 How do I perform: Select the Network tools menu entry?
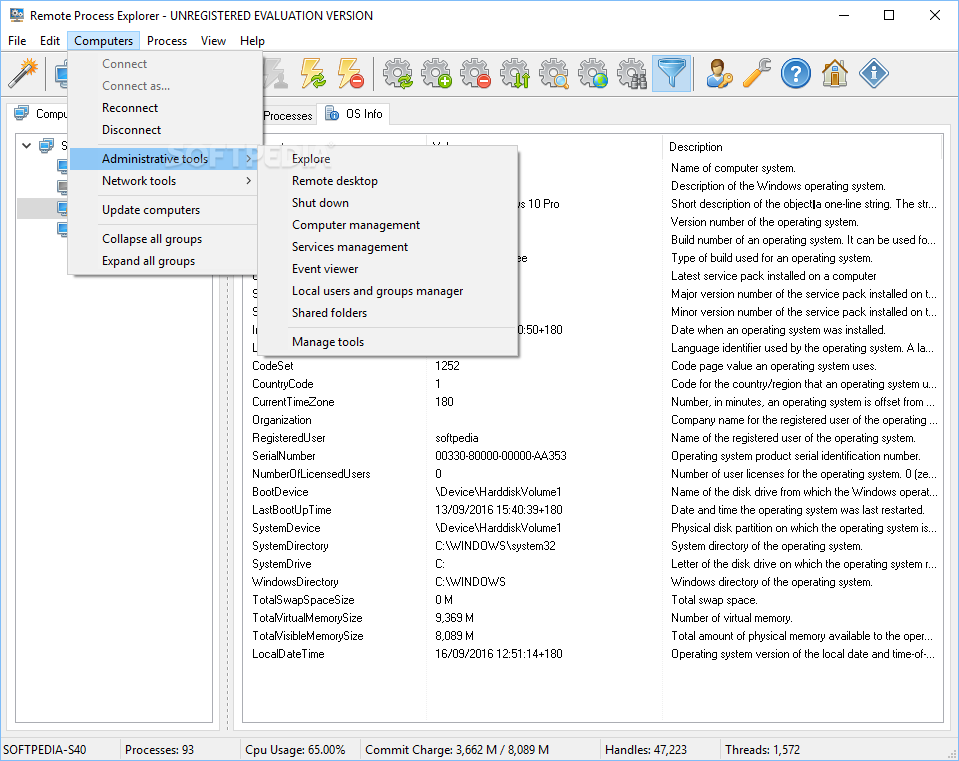click(x=163, y=180)
